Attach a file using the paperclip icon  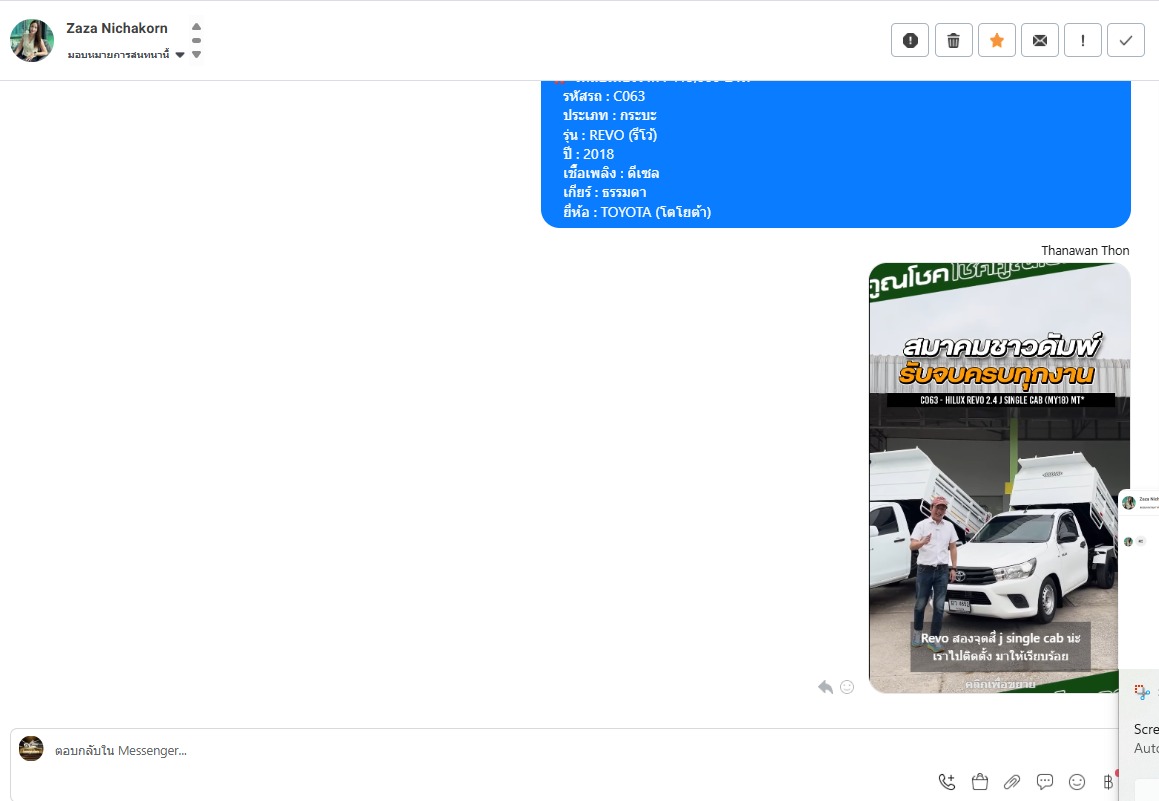pyautogui.click(x=1012, y=781)
